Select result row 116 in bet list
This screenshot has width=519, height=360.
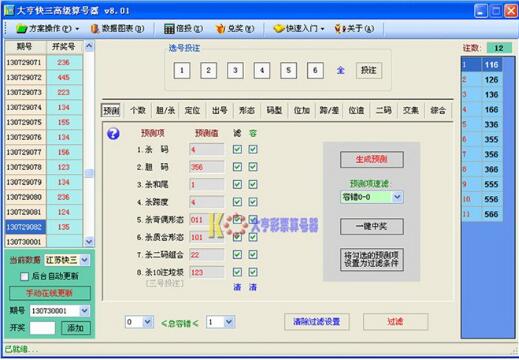point(482,65)
